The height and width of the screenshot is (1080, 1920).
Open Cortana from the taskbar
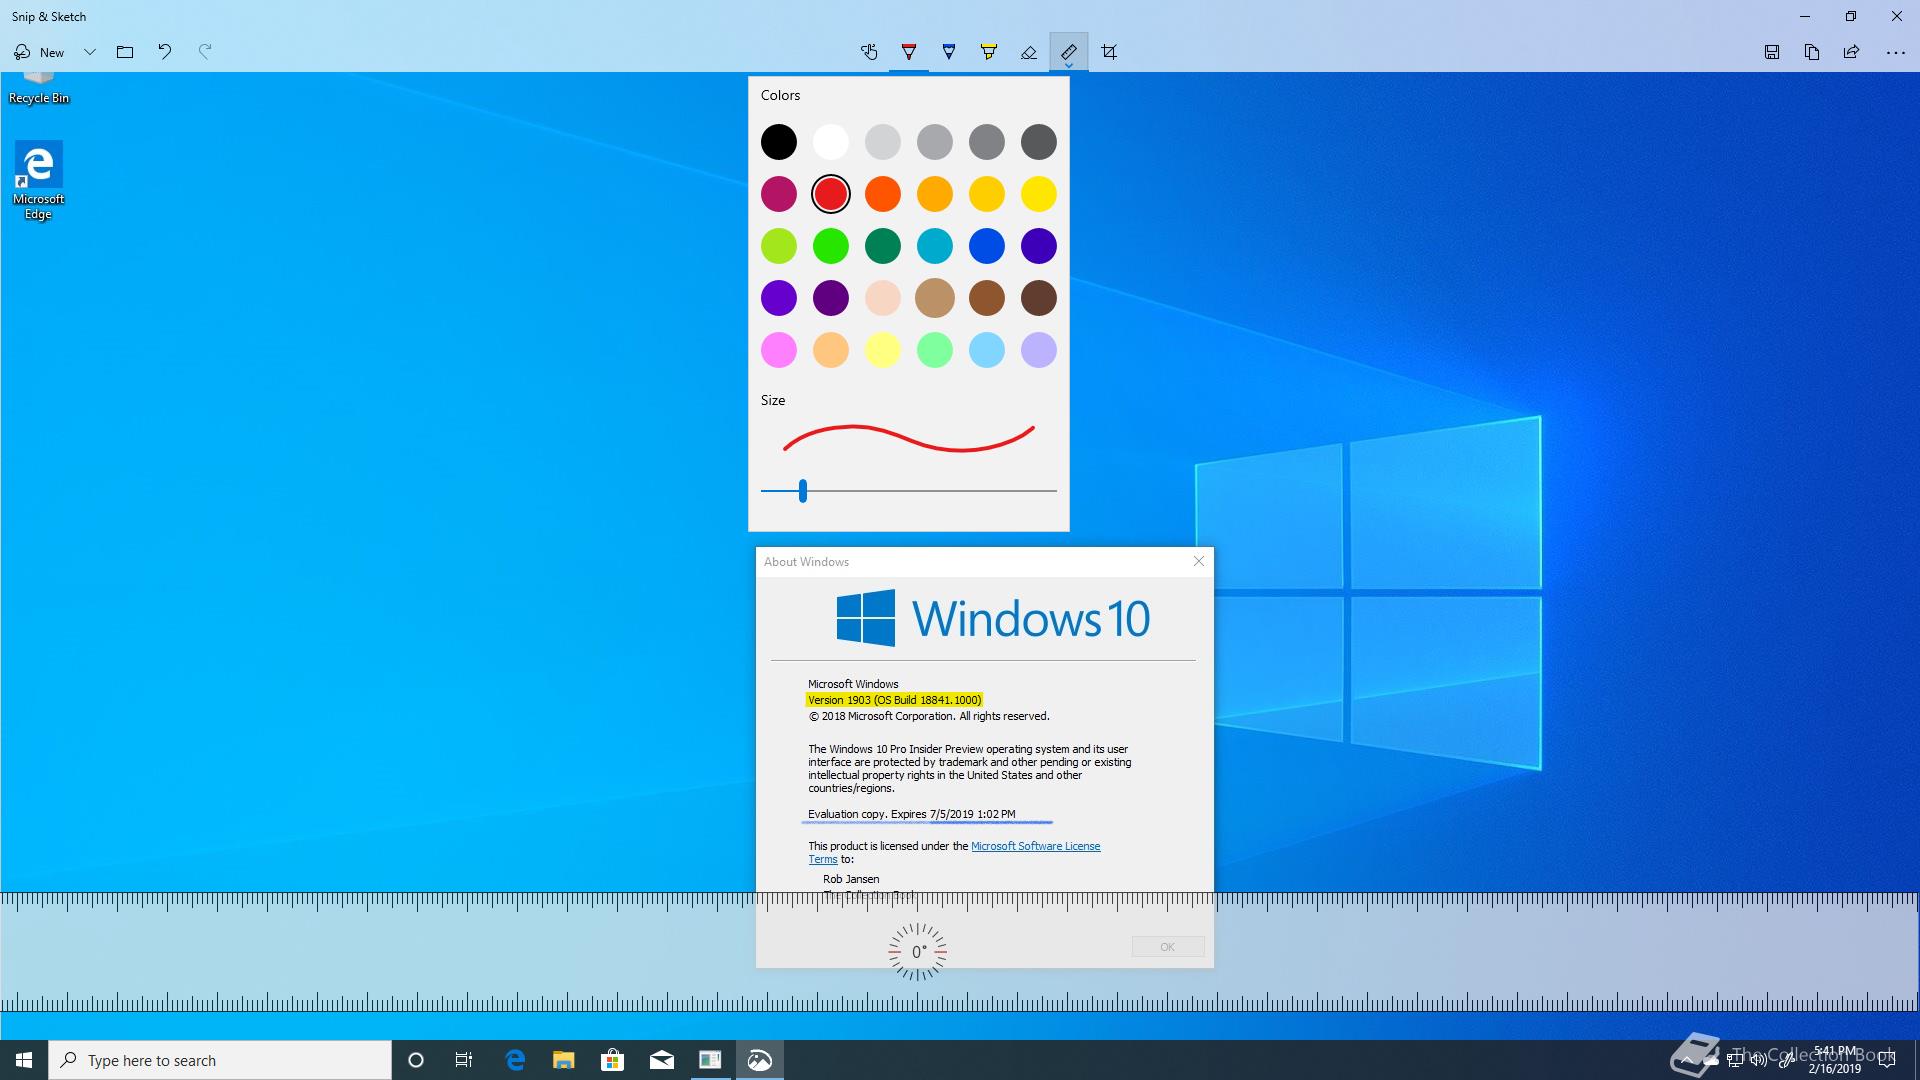(x=416, y=1060)
